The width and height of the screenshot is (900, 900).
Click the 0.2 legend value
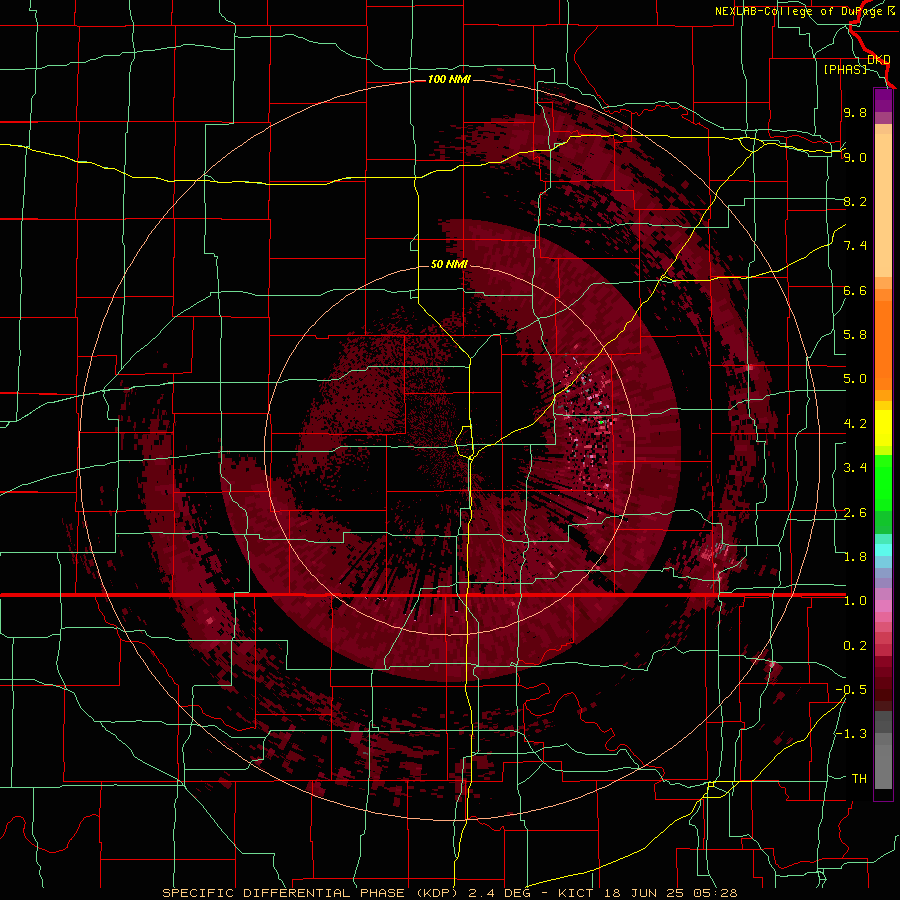coord(855,646)
